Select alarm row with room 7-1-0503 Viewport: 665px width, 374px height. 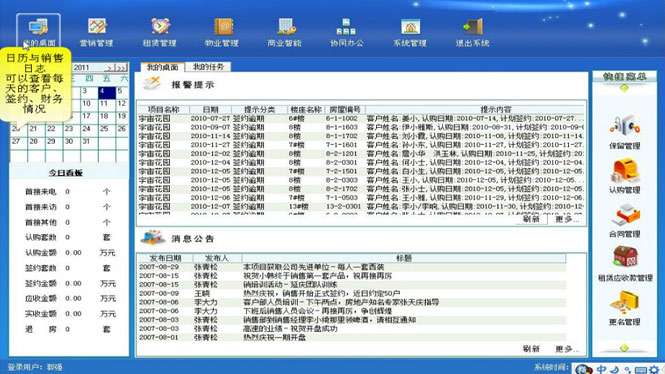click(361, 198)
